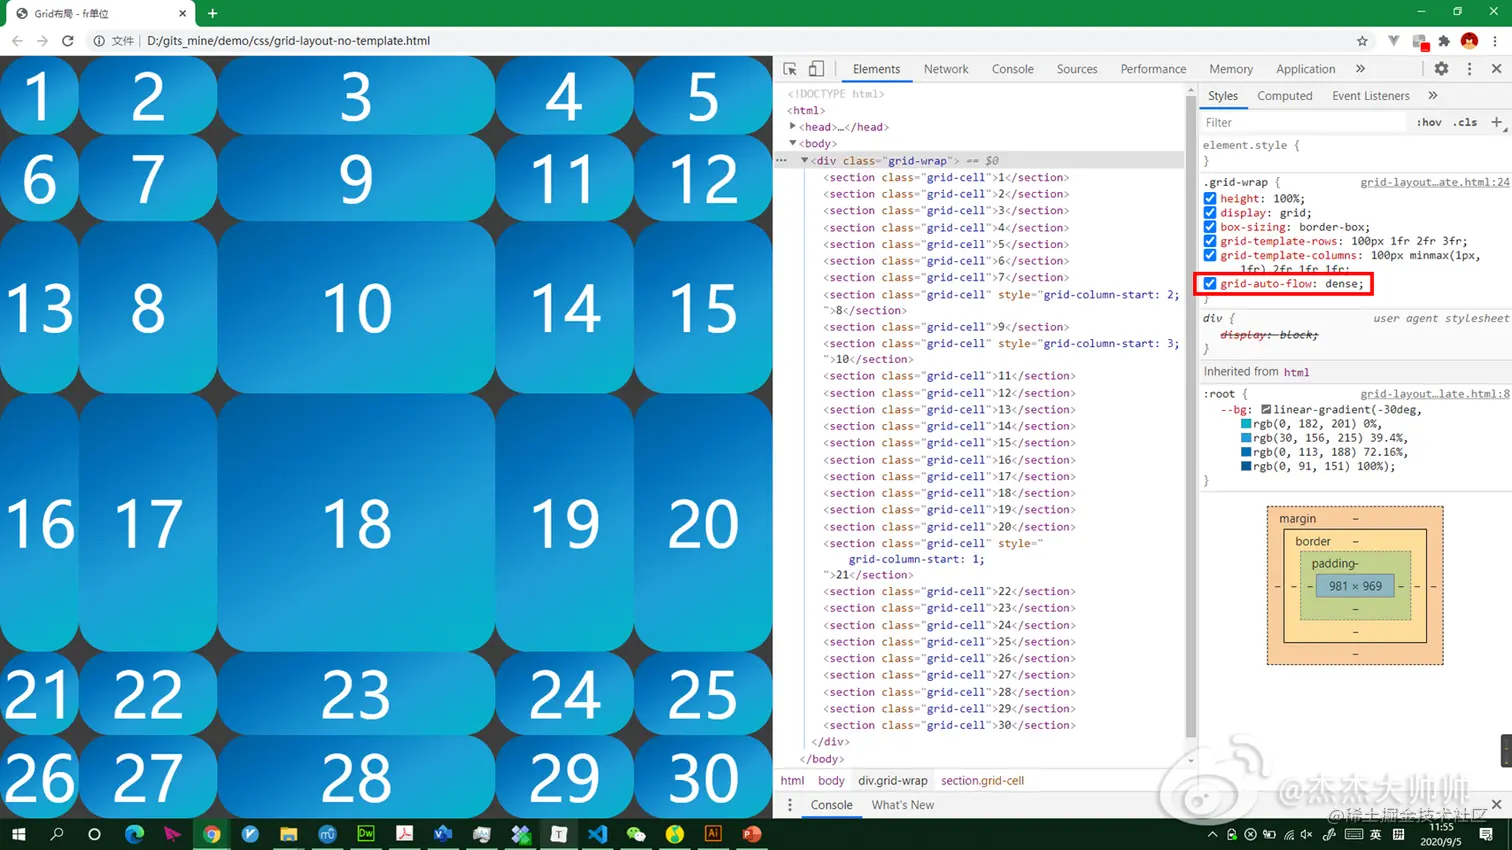Open color picker for rgb(0, 91, 151)

click(1246, 466)
